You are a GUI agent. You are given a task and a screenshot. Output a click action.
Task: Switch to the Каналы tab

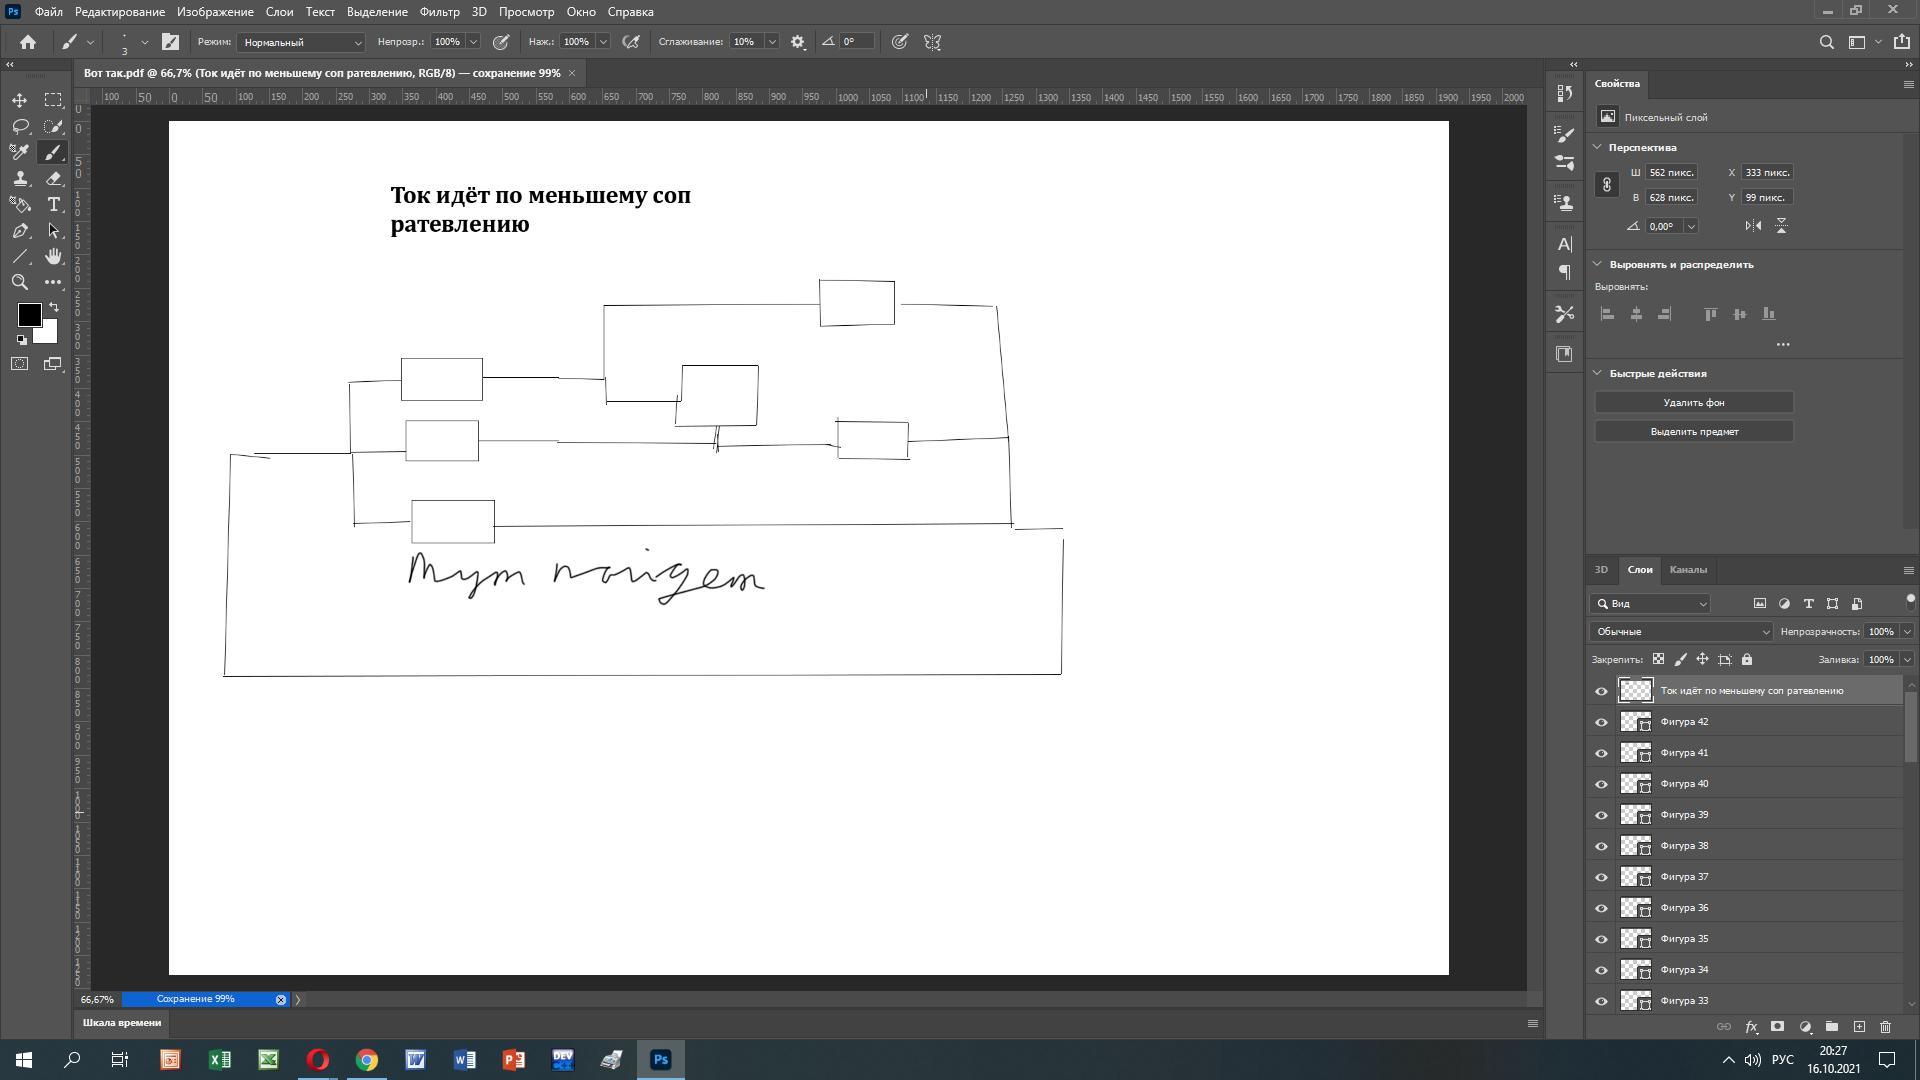point(1688,570)
